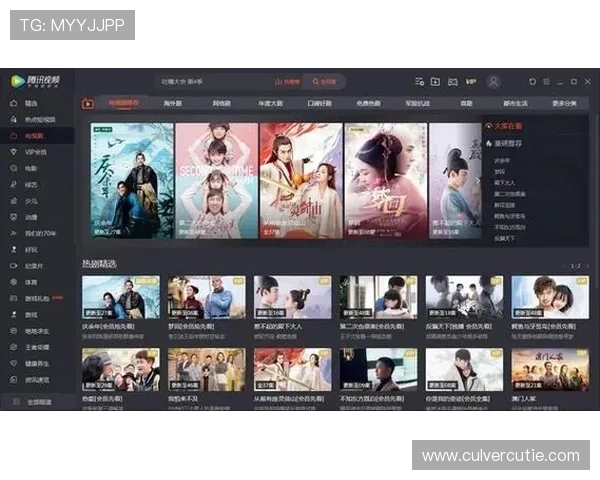600x480 pixels.
Task: Click the flame icon next to recommendations
Action: tap(489, 143)
